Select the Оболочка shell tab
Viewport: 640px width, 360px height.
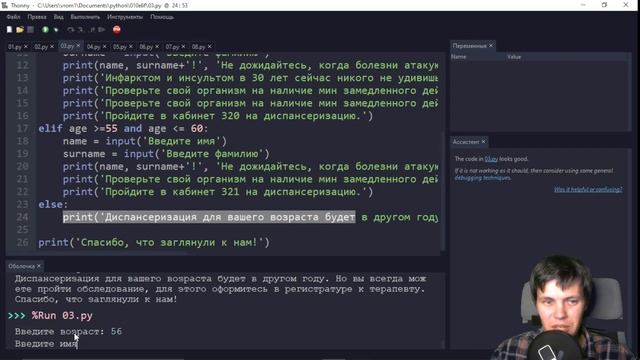21,266
